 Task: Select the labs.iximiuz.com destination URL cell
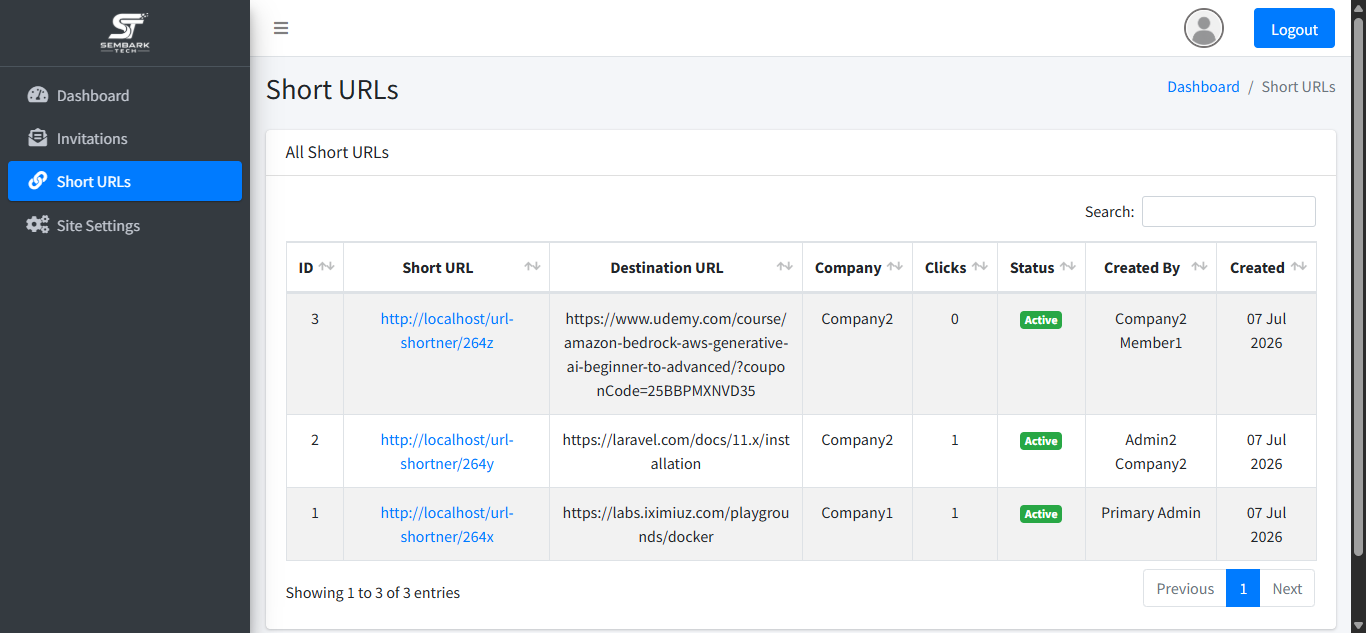coord(676,525)
